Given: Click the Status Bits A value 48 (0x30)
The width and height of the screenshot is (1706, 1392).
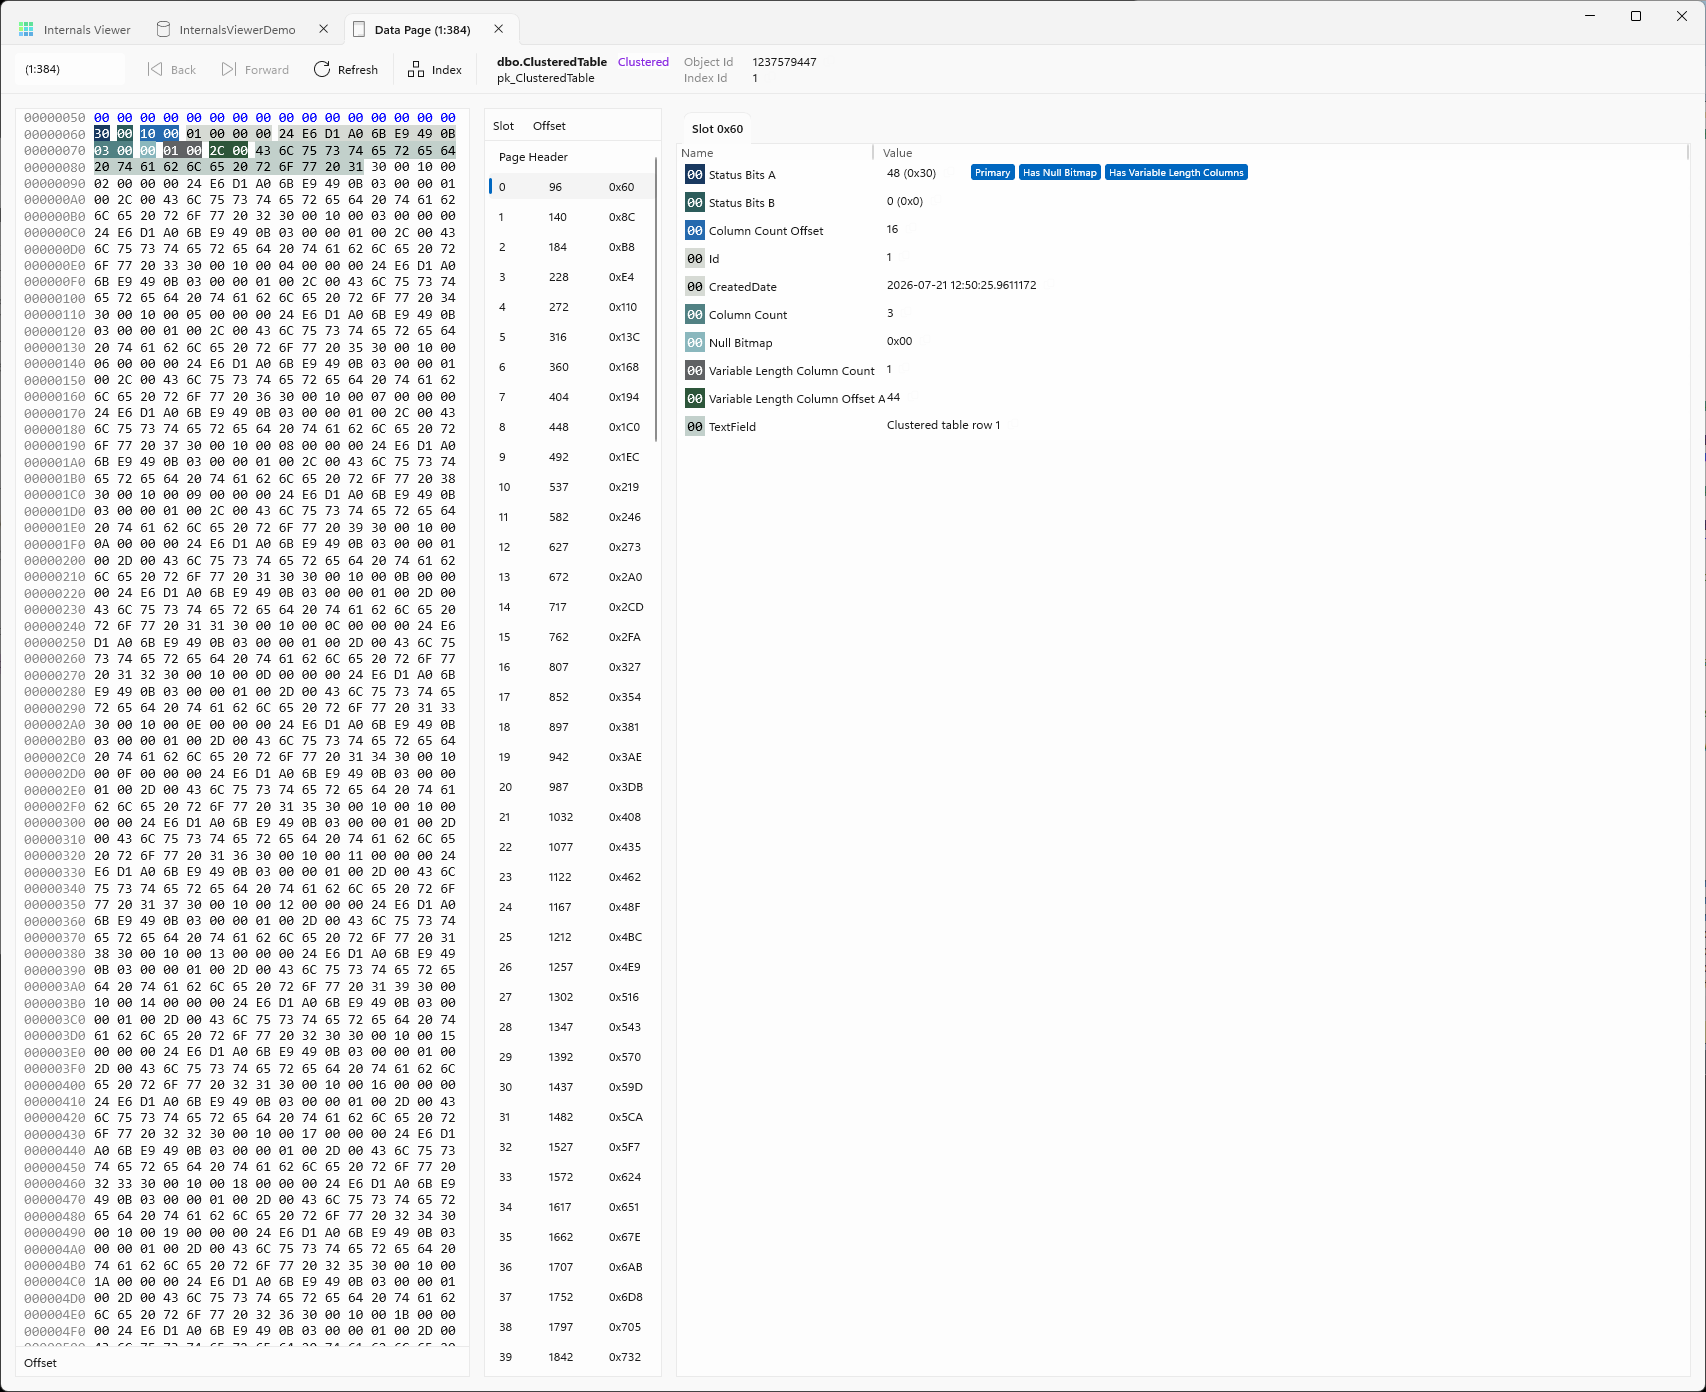Looking at the screenshot, I should pyautogui.click(x=911, y=173).
